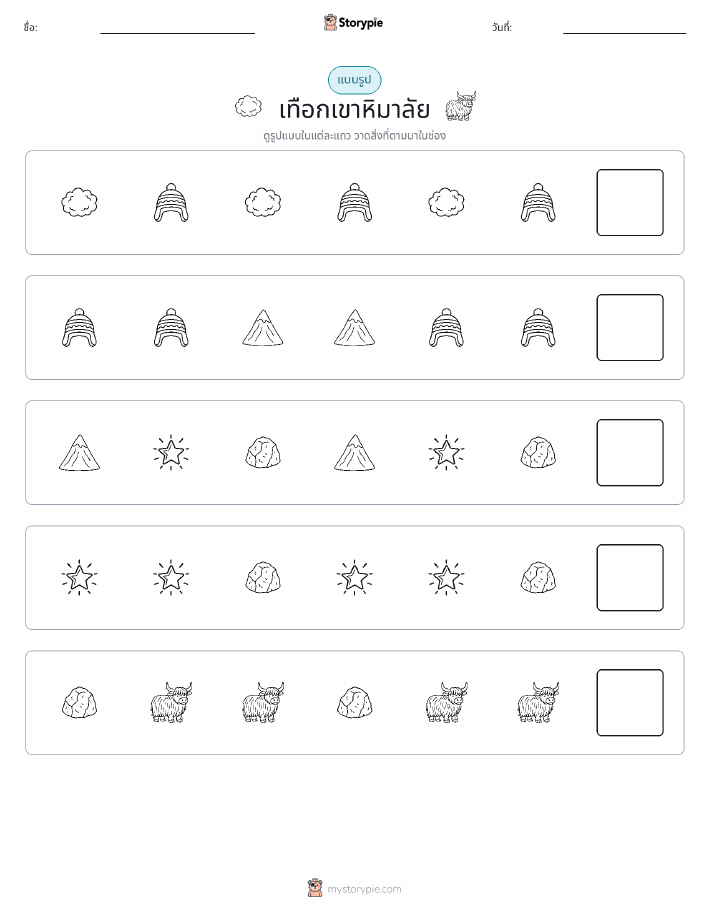Click the last rock in row three

538,453
